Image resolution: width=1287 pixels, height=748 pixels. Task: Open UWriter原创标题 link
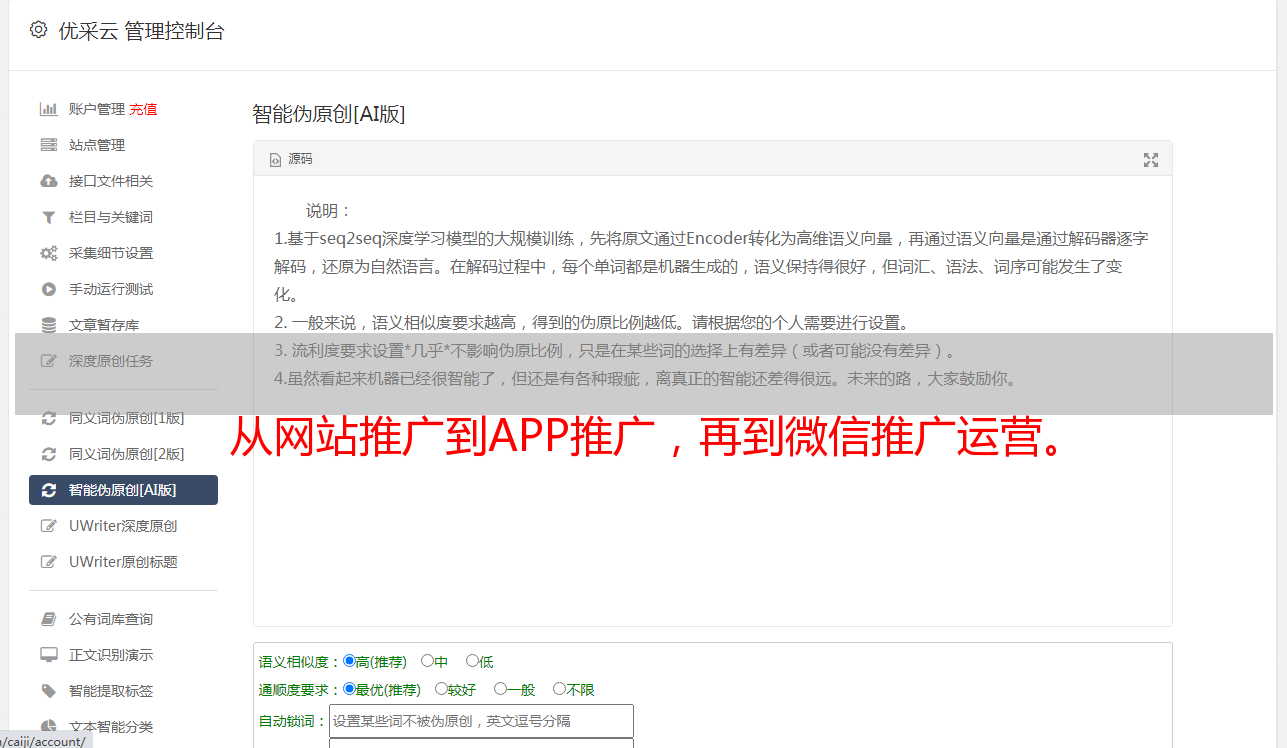[123, 562]
